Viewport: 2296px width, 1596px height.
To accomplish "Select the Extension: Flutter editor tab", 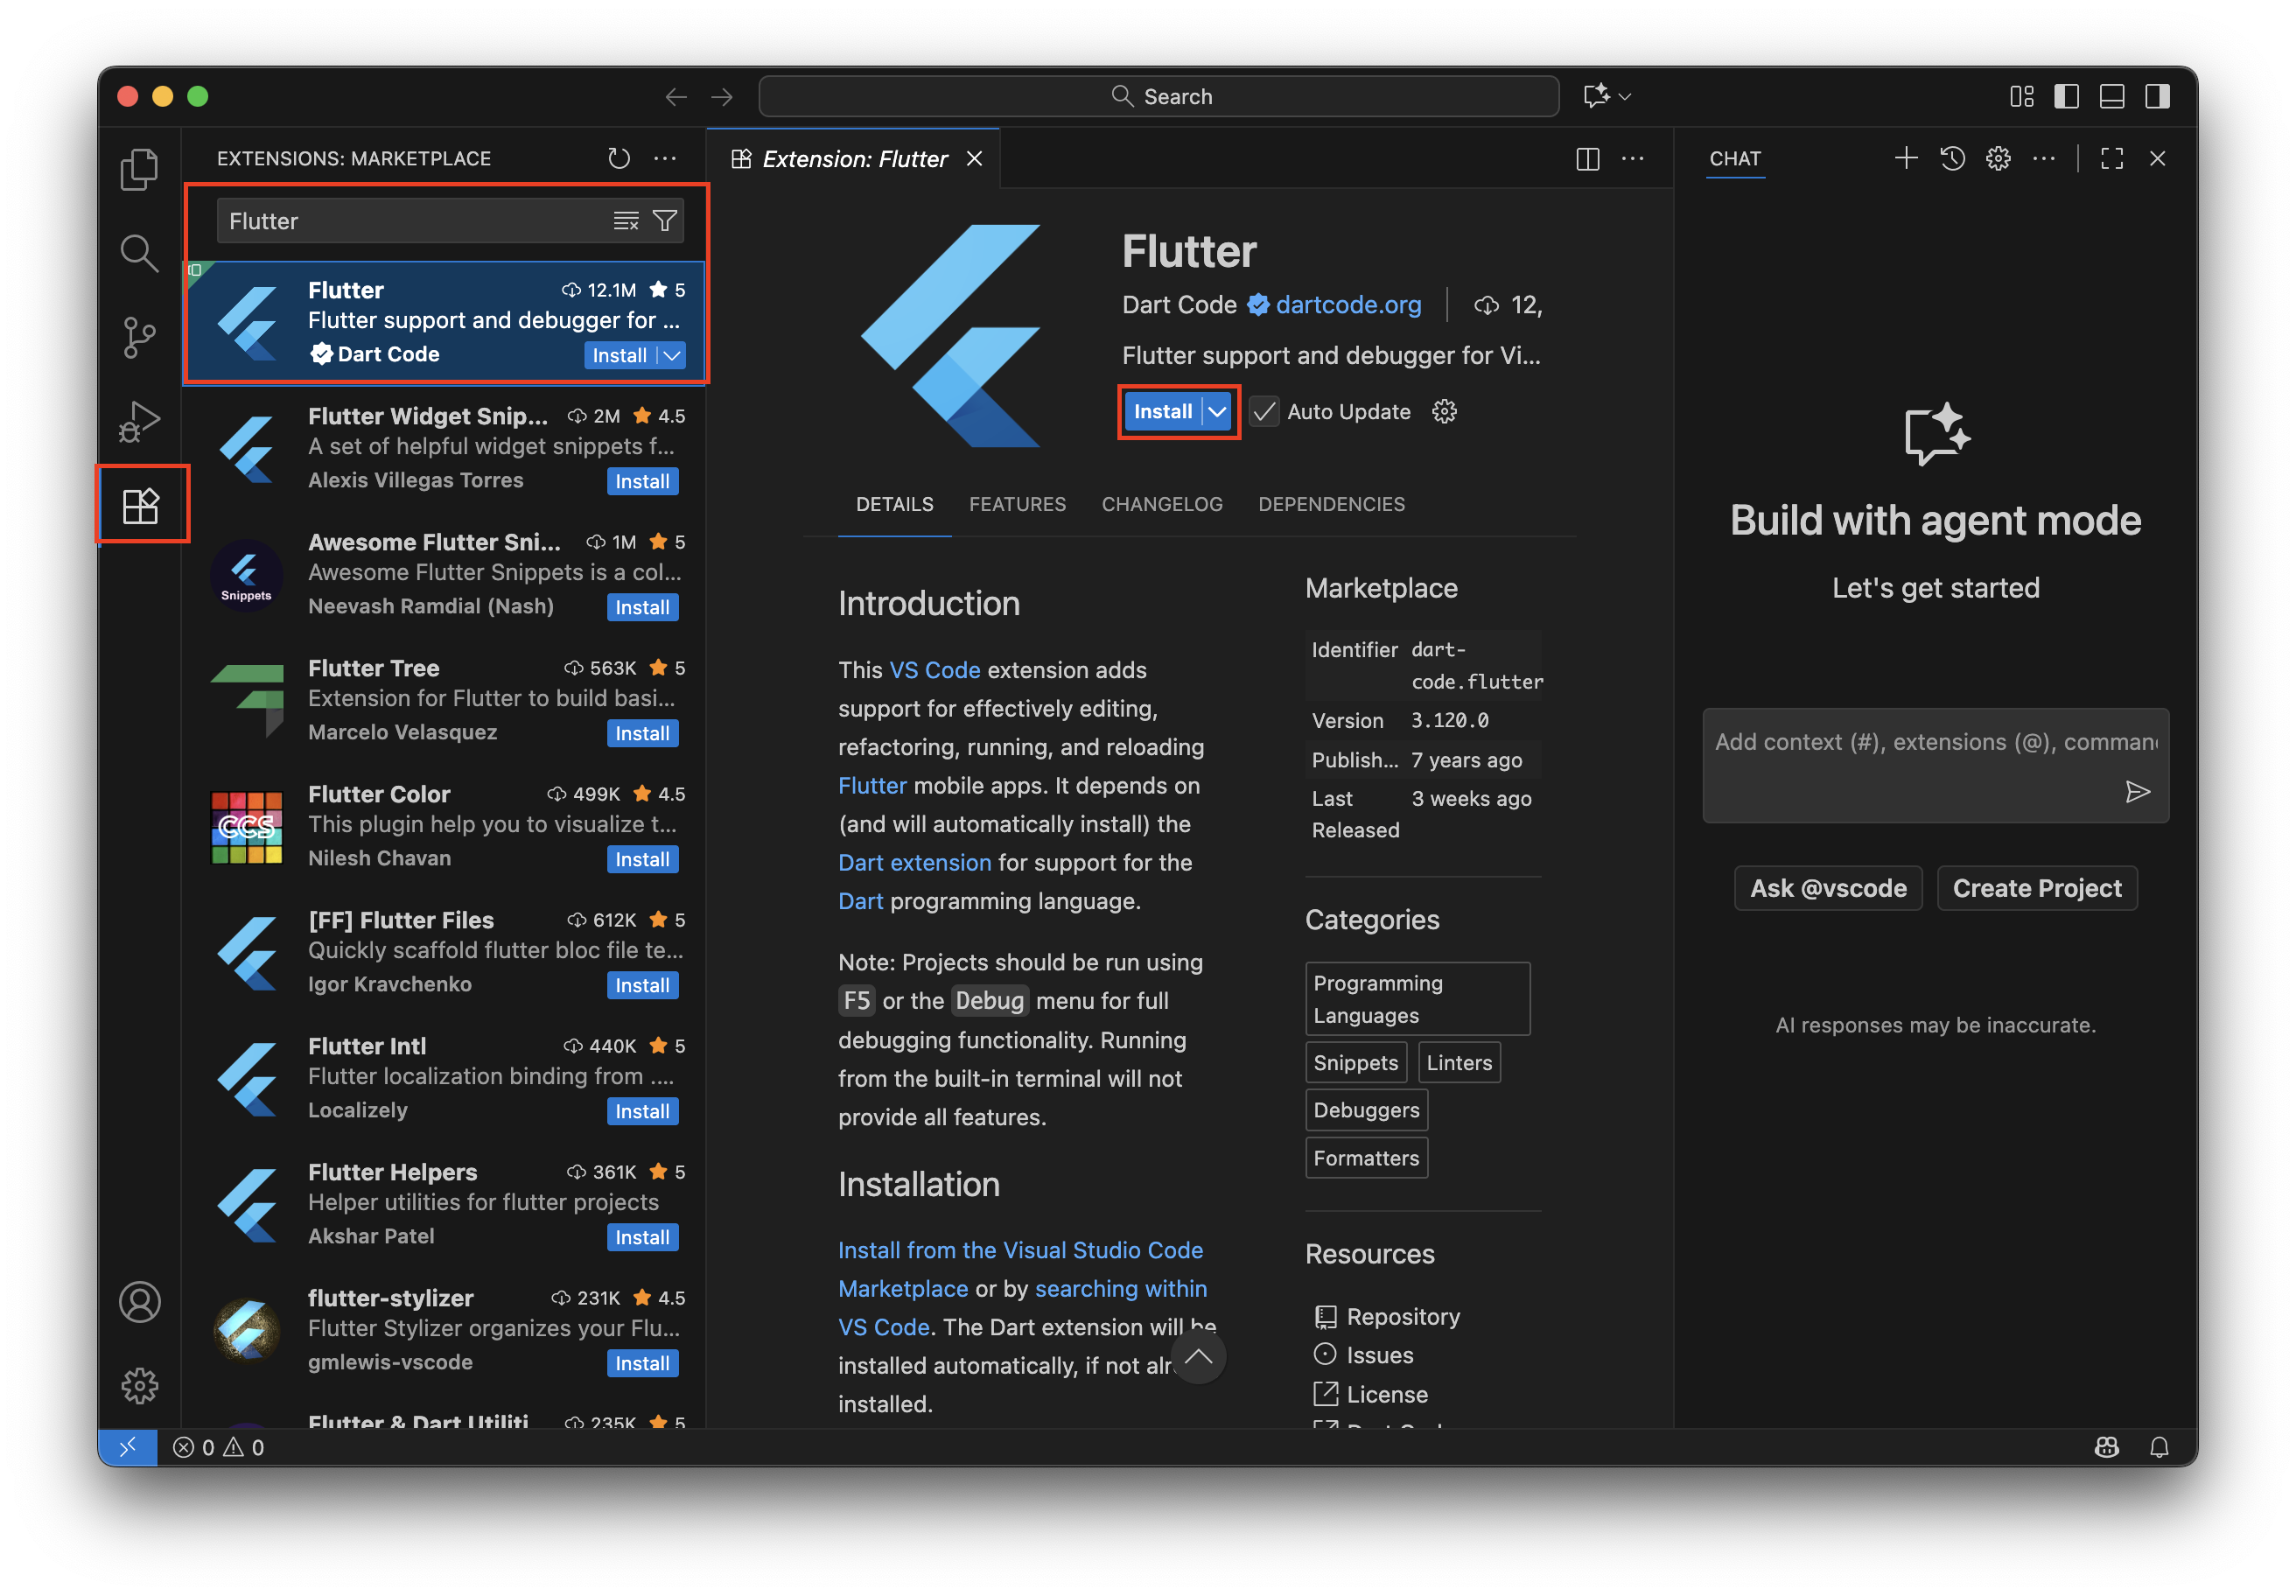I will 853,158.
